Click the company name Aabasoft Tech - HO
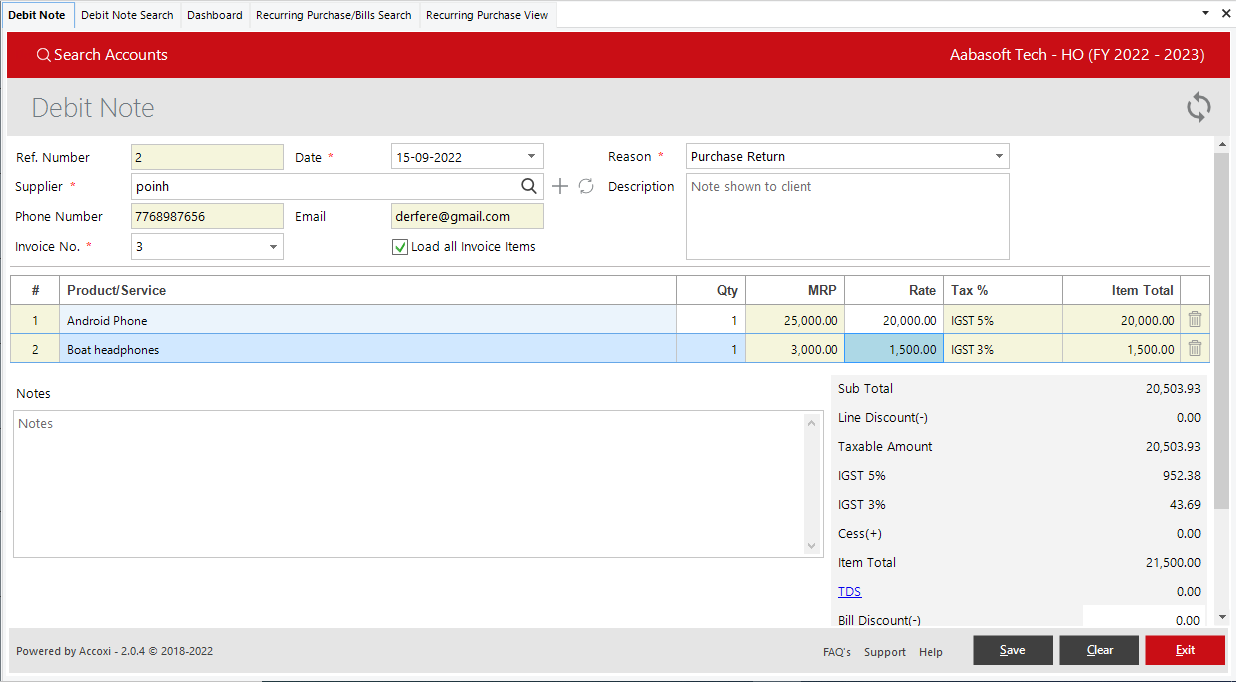Screen dimensions: 1236x682 click(1017, 55)
